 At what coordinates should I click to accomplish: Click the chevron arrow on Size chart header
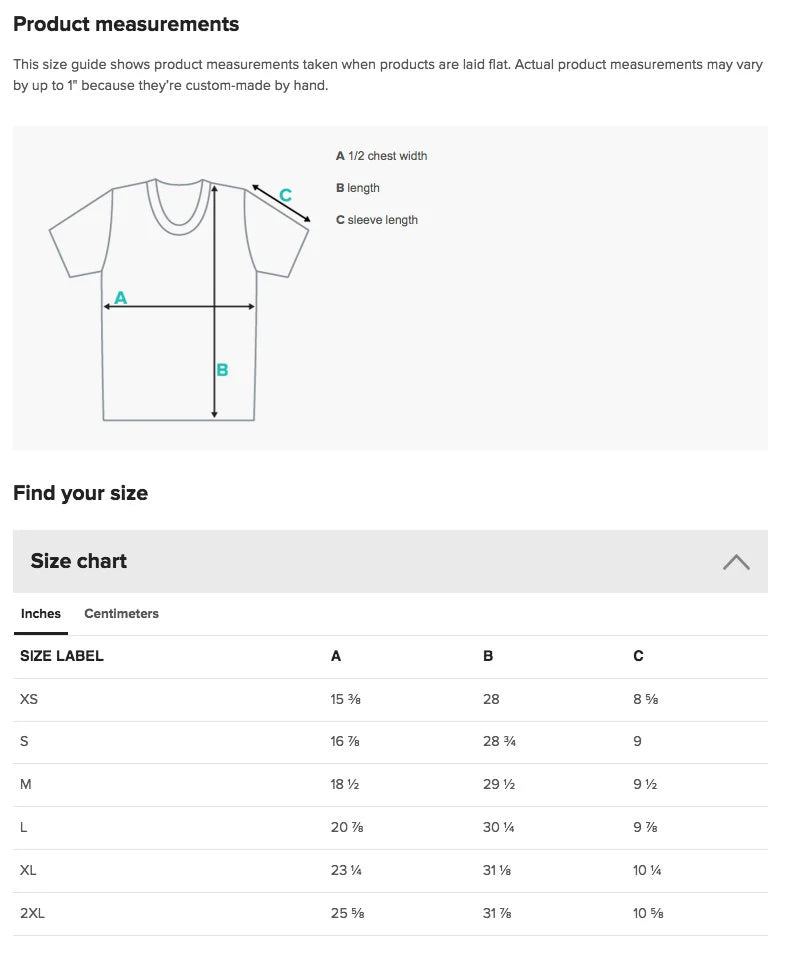point(737,562)
